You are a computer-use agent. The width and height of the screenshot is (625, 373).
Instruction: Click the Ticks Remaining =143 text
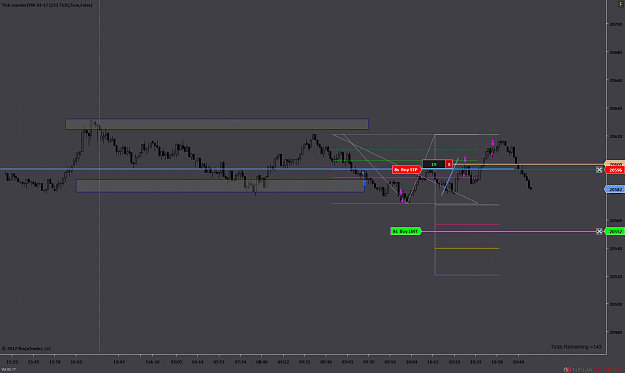click(x=576, y=347)
